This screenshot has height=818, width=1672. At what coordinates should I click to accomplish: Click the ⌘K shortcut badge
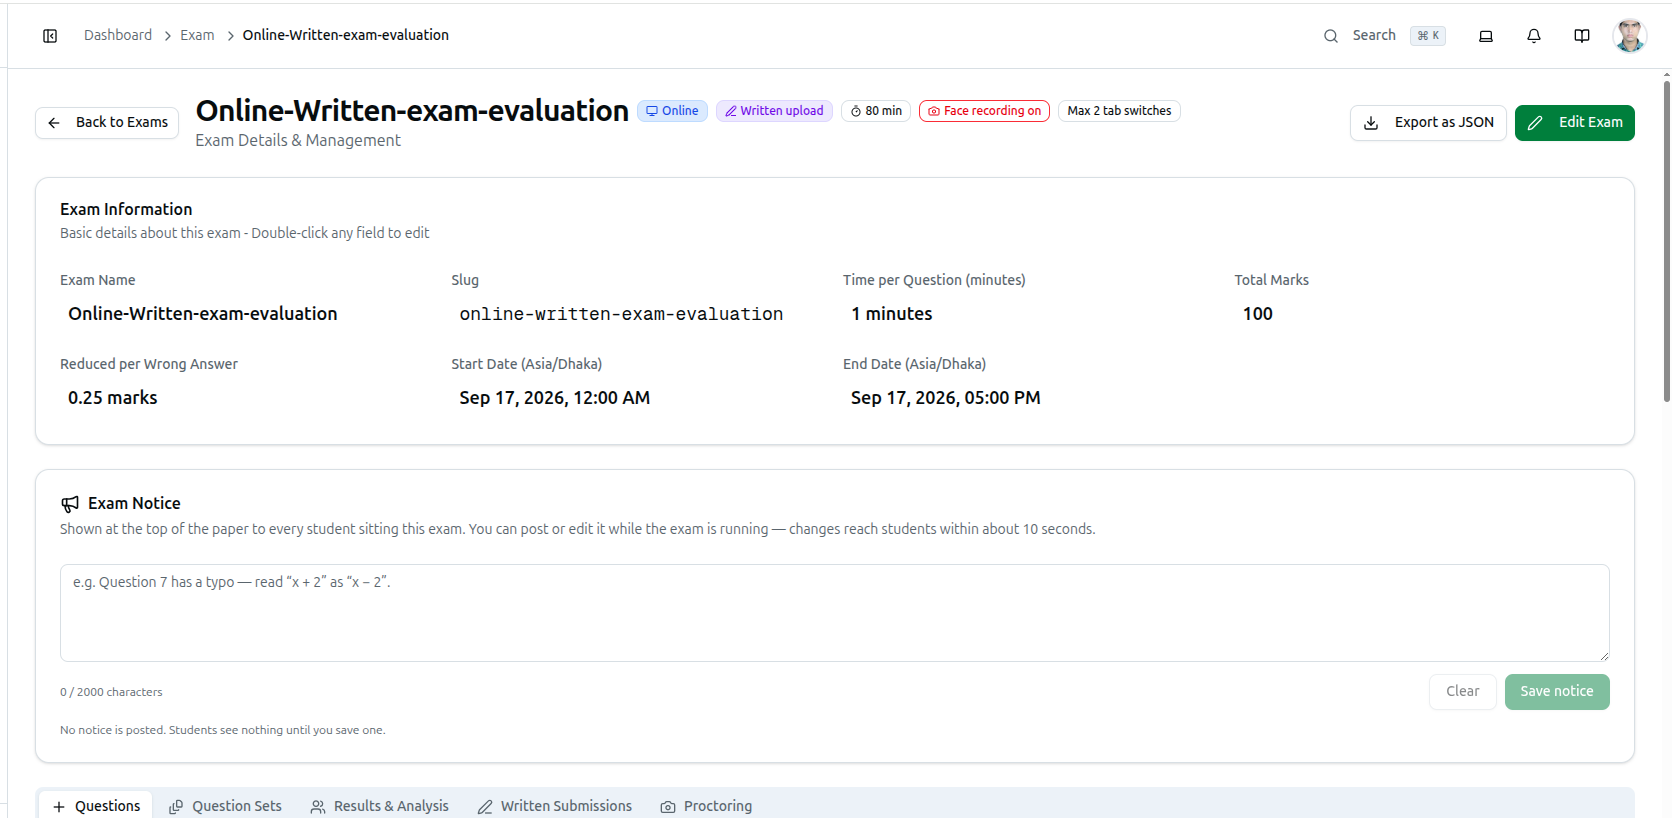click(x=1428, y=36)
